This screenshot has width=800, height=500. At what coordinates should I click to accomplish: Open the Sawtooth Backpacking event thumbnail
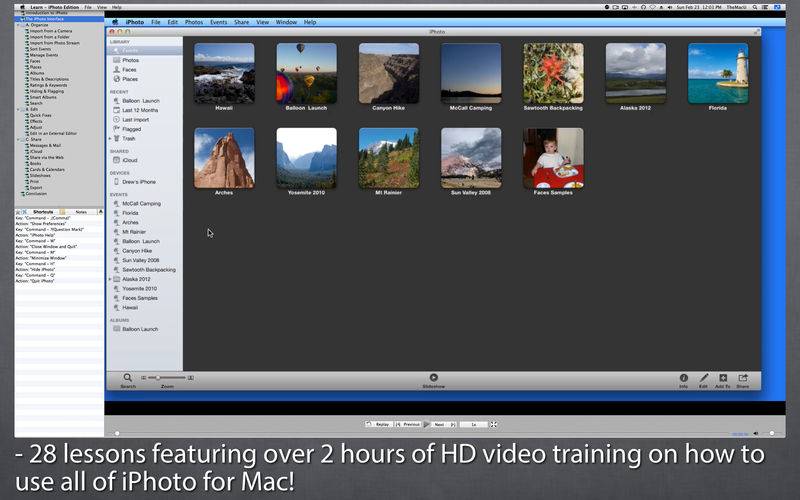tap(553, 73)
